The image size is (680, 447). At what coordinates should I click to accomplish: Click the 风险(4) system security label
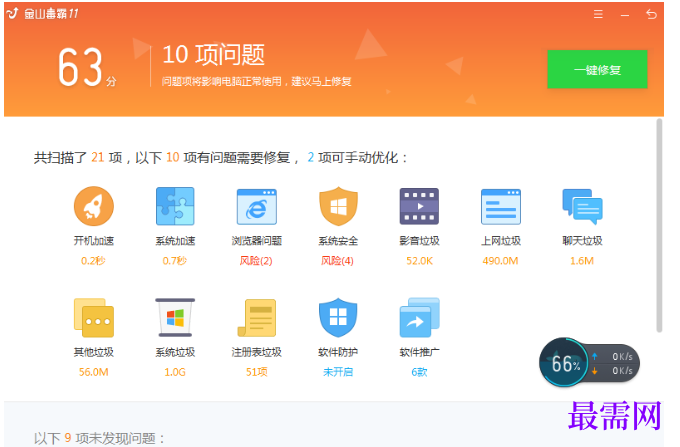coord(337,261)
